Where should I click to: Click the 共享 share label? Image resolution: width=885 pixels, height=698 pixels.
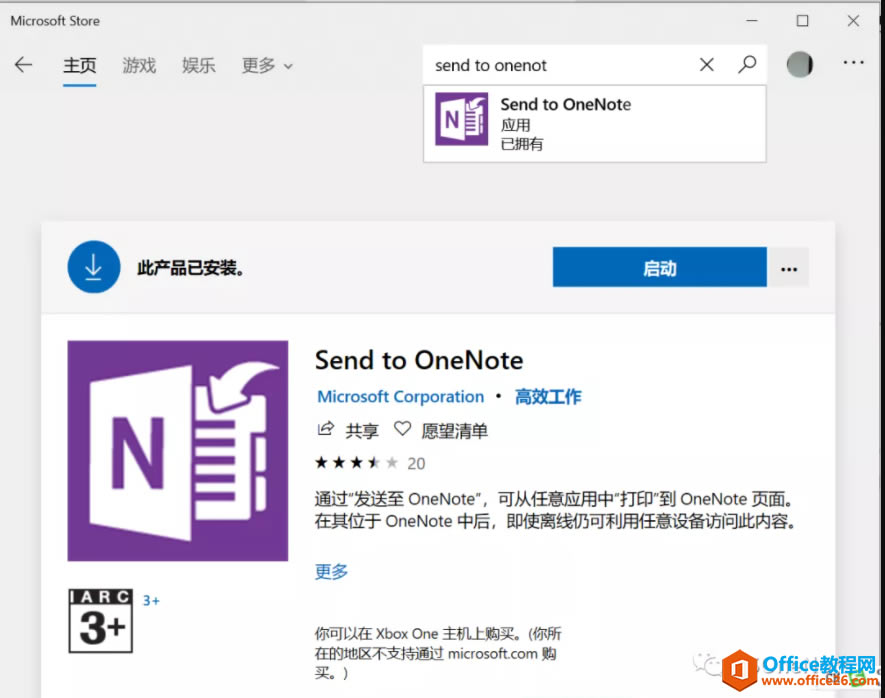(x=362, y=431)
